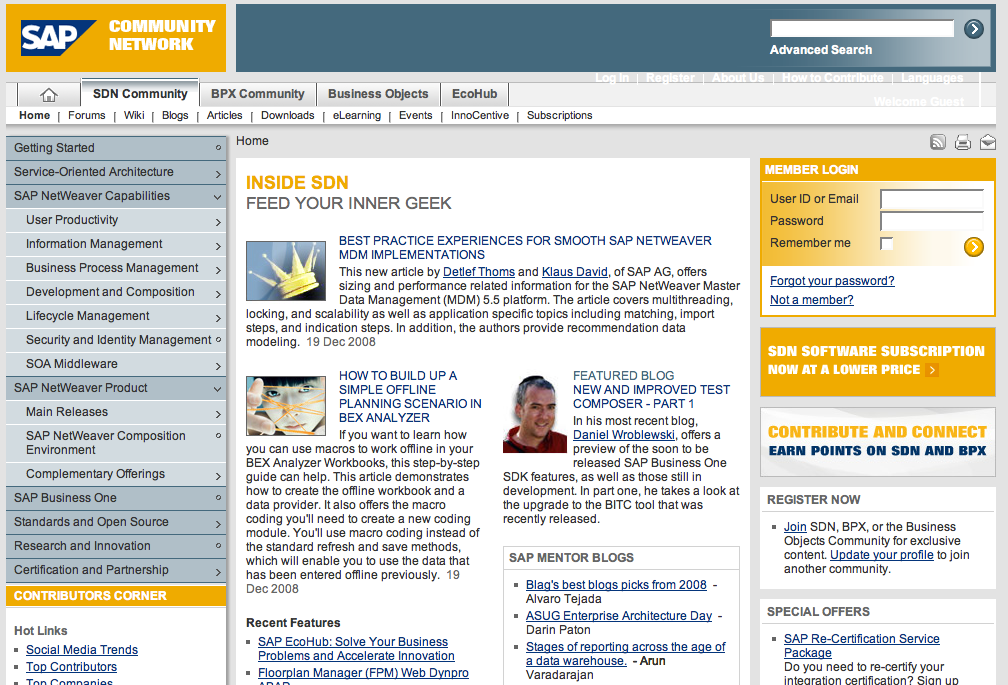The height and width of the screenshot is (685, 1008).
Task: Open Top Contributors hot link
Action: (71, 666)
